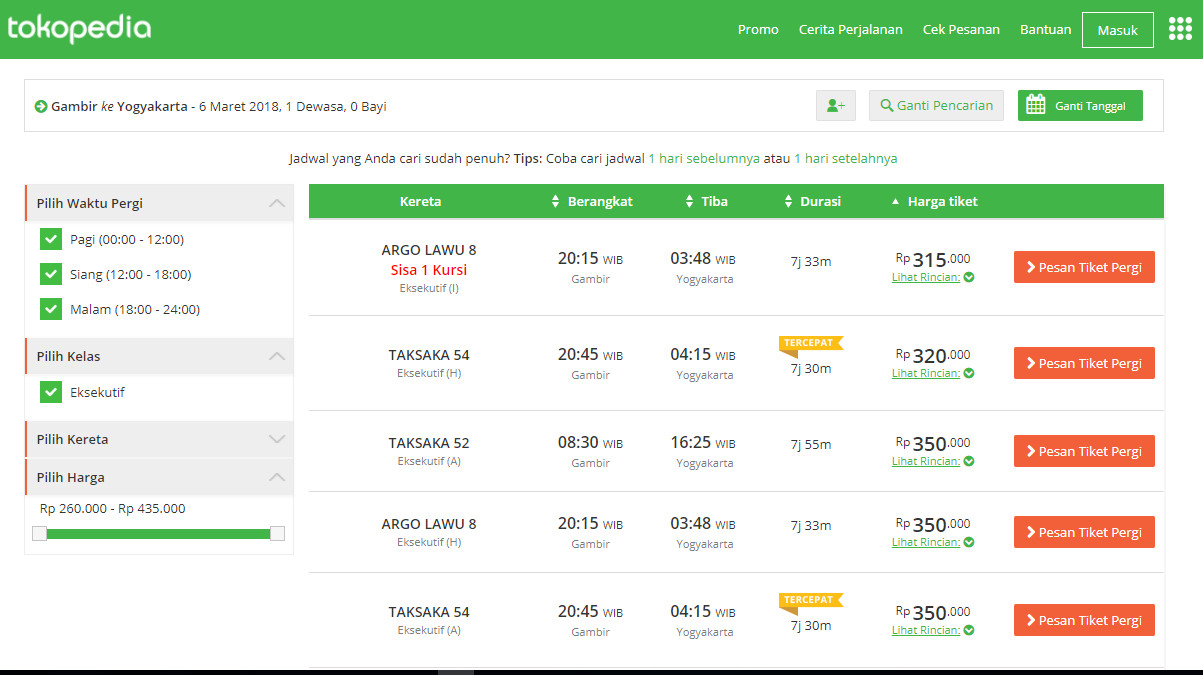
Task: Collapse the Pilih Kelas section
Action: 277,356
